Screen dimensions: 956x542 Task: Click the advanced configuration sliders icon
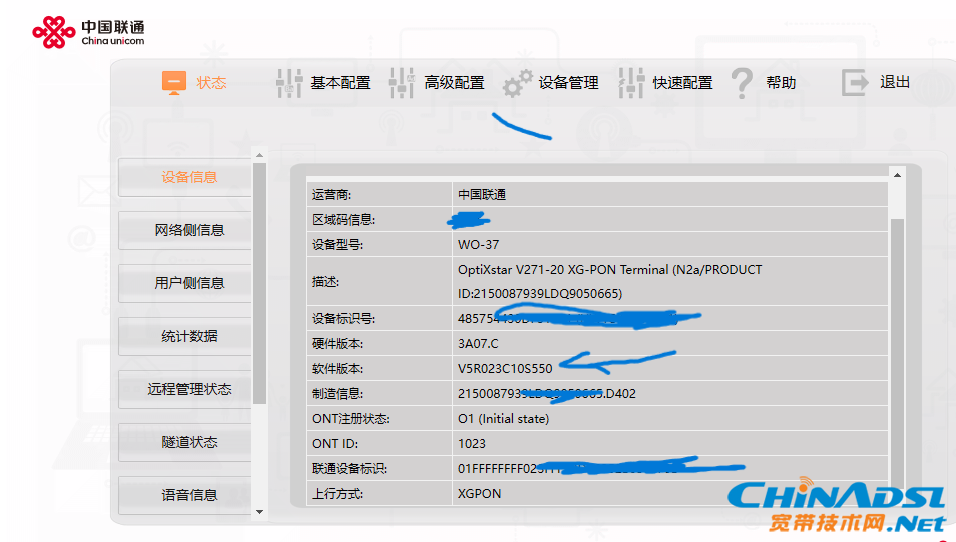click(402, 83)
